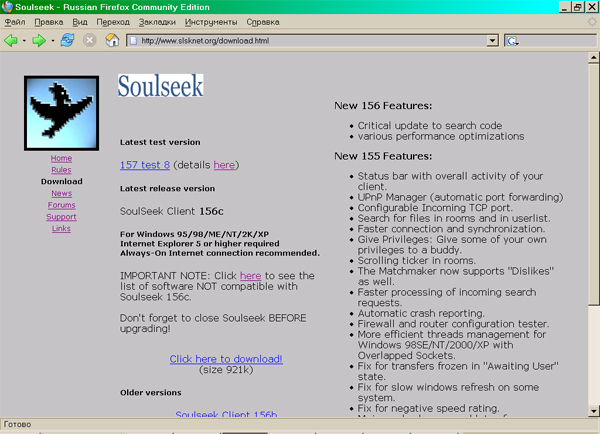Restore down the Firefox window
This screenshot has height=434, width=600.
click(577, 7)
